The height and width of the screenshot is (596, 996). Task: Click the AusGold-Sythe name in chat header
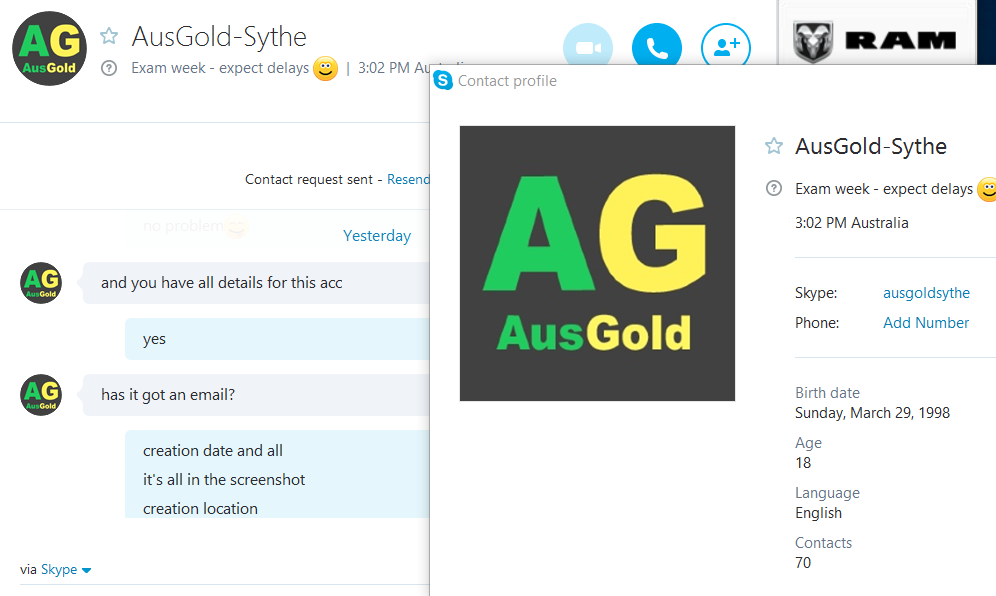pyautogui.click(x=219, y=37)
